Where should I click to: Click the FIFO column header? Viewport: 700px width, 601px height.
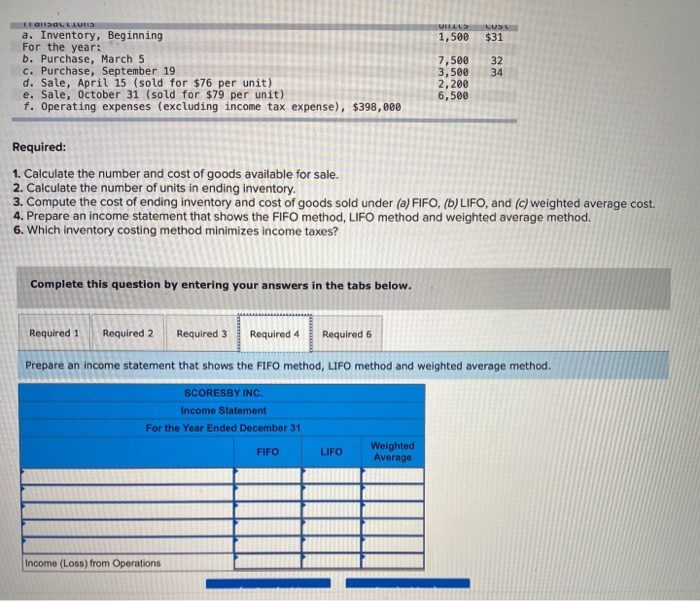[267, 452]
